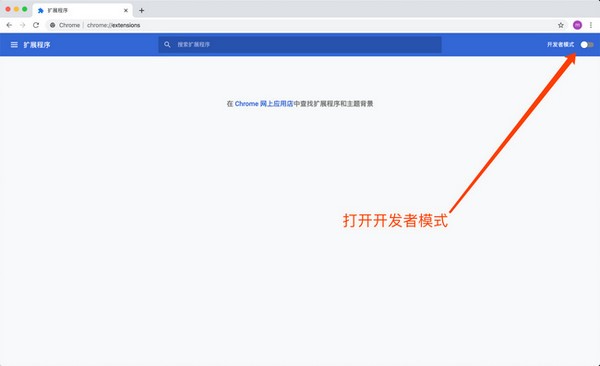Bookmark this page with the star icon
600x366 pixels.
(x=561, y=25)
